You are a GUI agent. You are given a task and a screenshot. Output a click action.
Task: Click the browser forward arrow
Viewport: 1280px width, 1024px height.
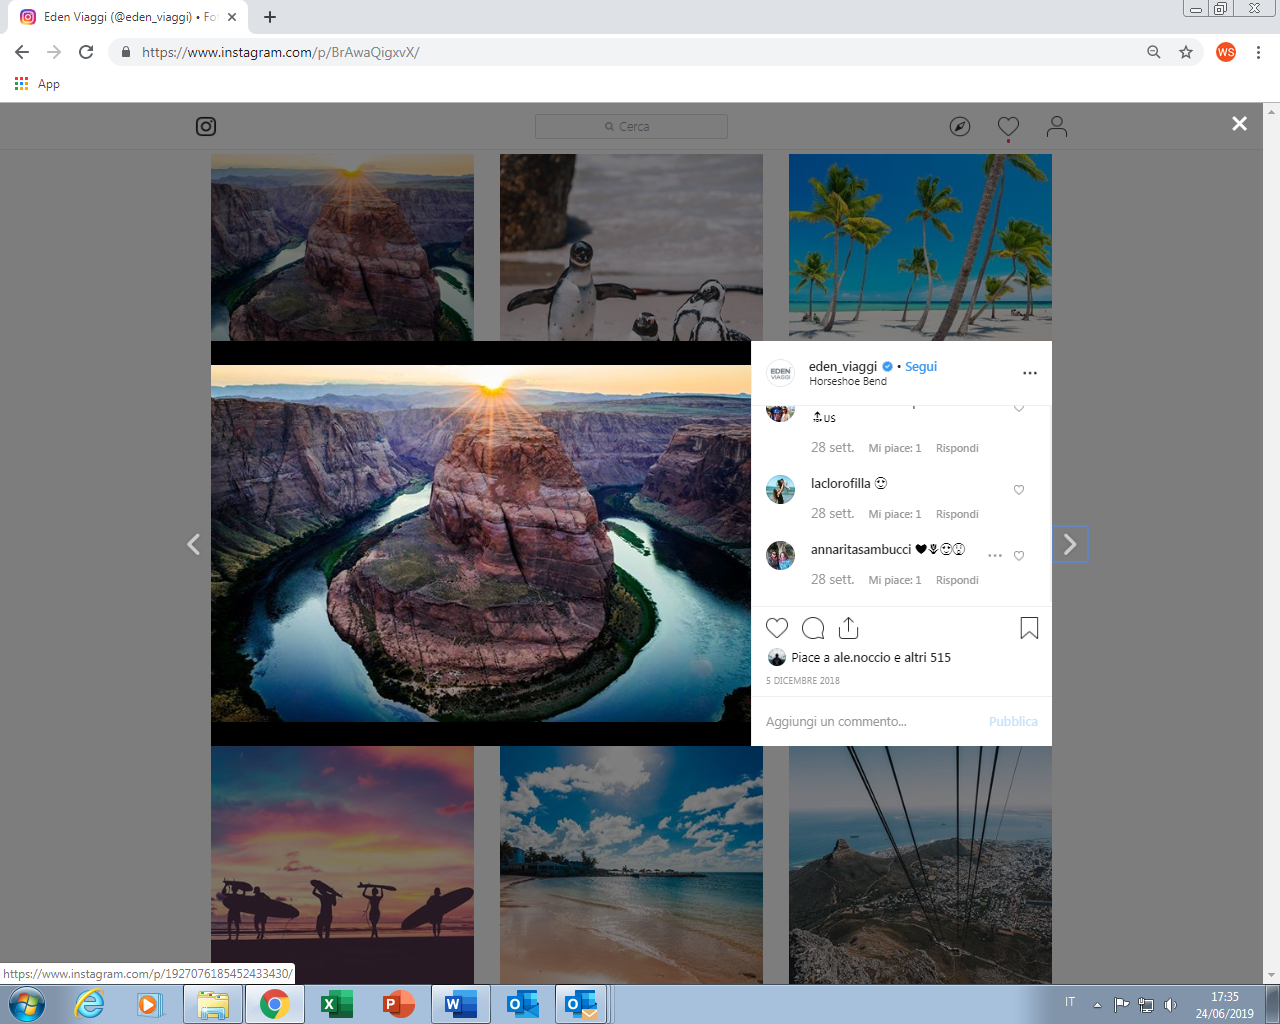[x=54, y=52]
